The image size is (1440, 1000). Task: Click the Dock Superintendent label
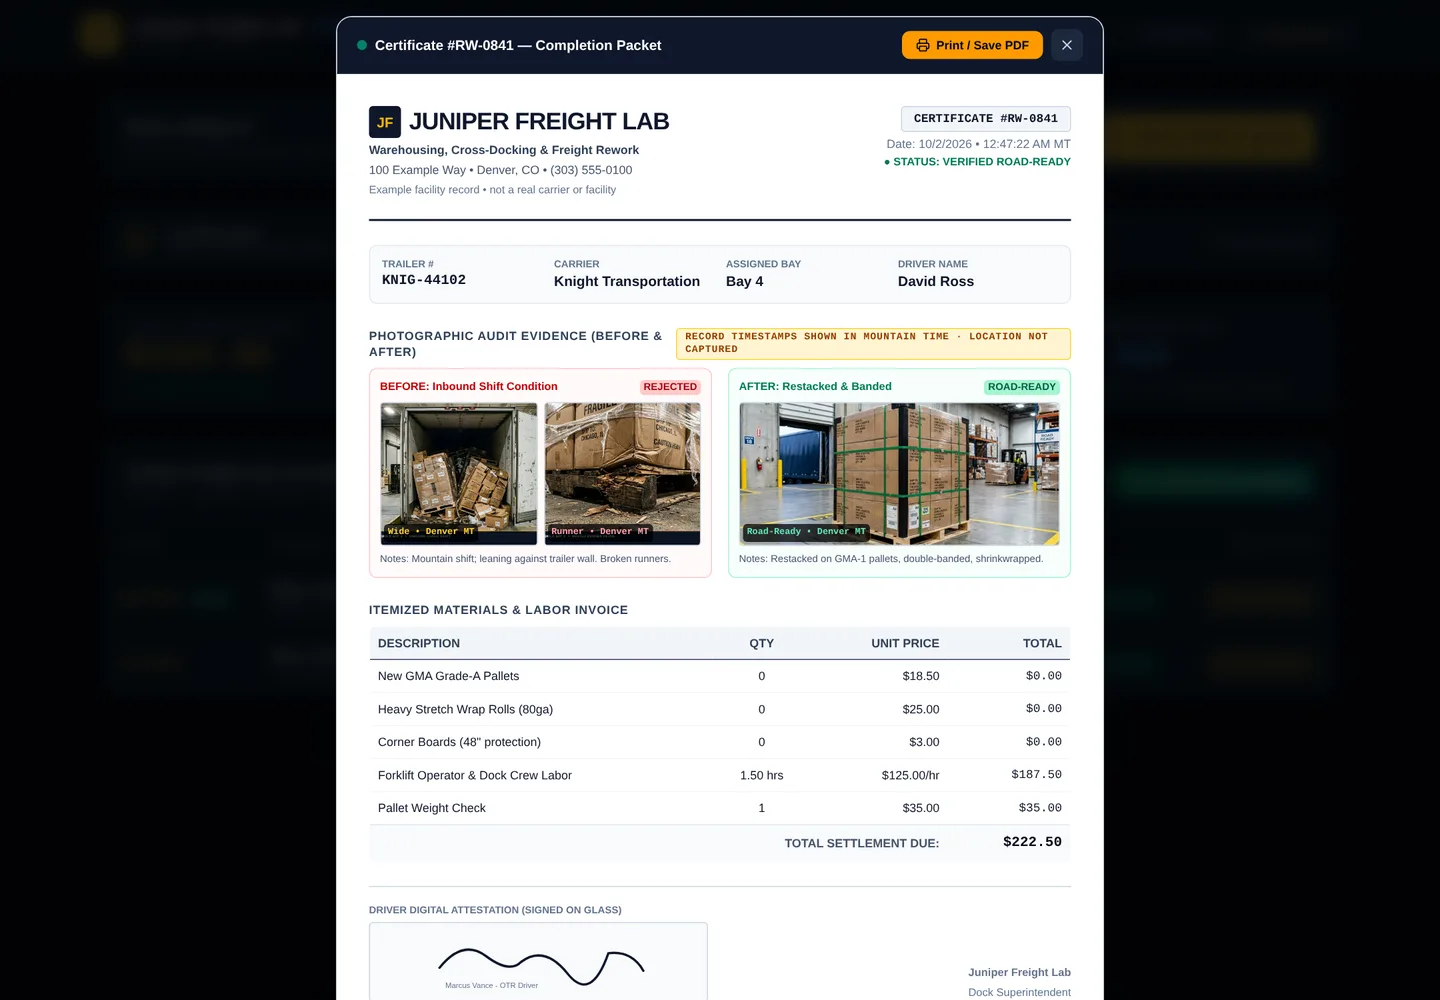1019,992
